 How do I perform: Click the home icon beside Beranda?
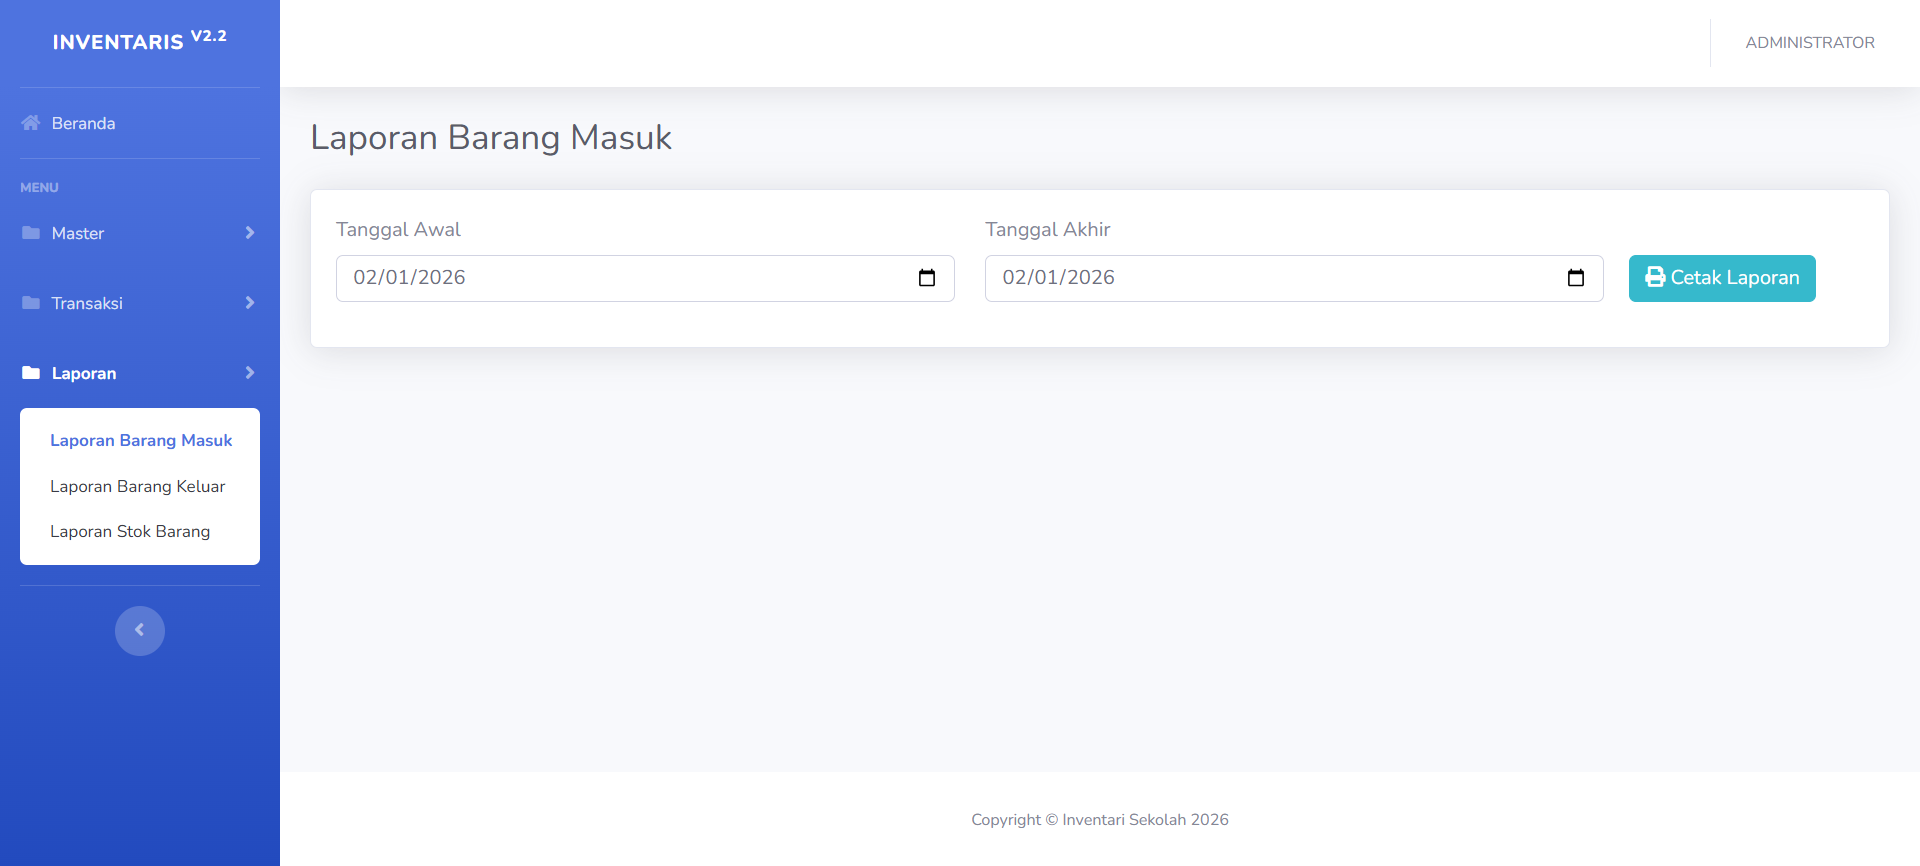click(x=31, y=123)
